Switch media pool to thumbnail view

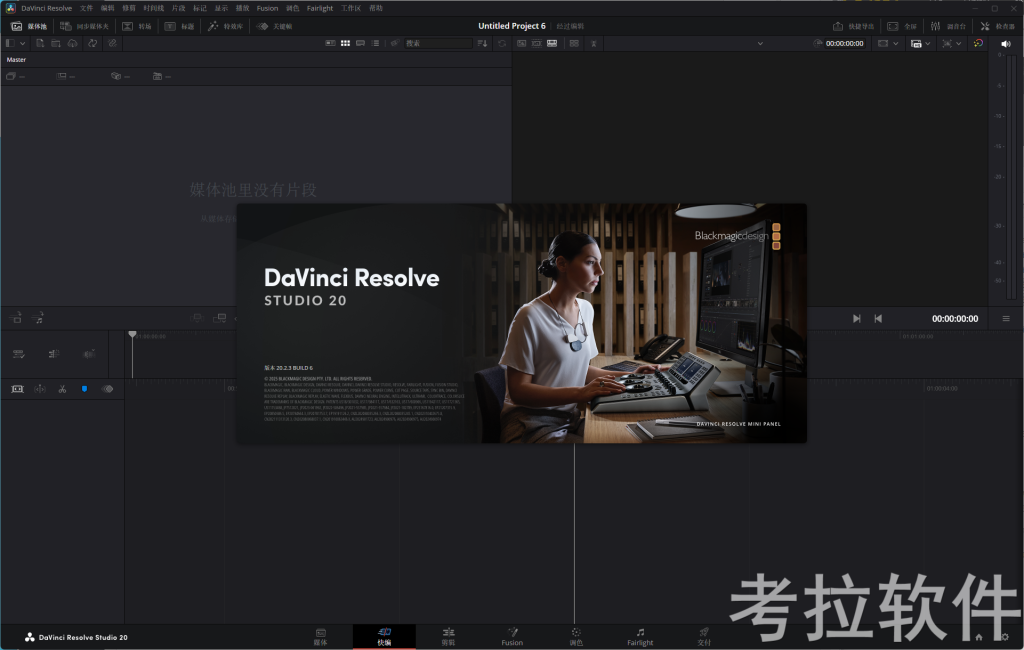(344, 43)
